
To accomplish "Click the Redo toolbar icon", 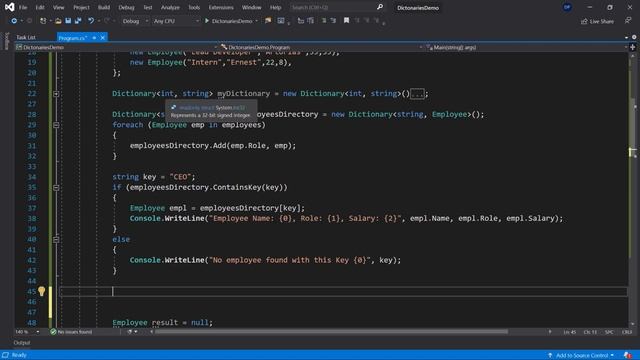I will tap(107, 21).
